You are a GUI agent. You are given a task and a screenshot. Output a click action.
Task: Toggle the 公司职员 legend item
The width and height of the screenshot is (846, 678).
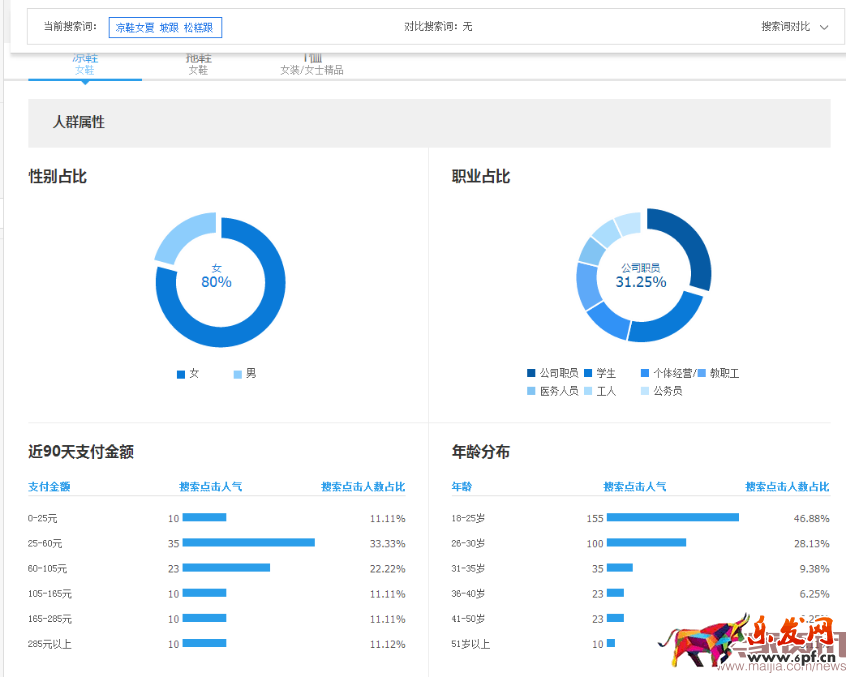pos(552,373)
